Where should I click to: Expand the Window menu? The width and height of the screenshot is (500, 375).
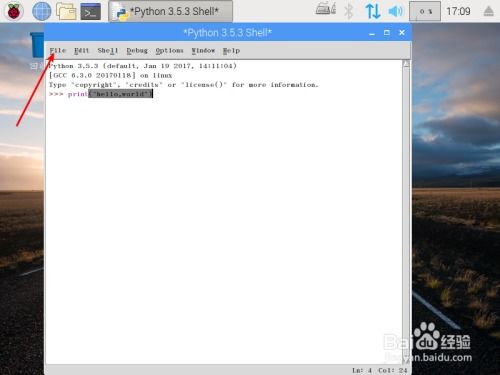pyautogui.click(x=203, y=51)
